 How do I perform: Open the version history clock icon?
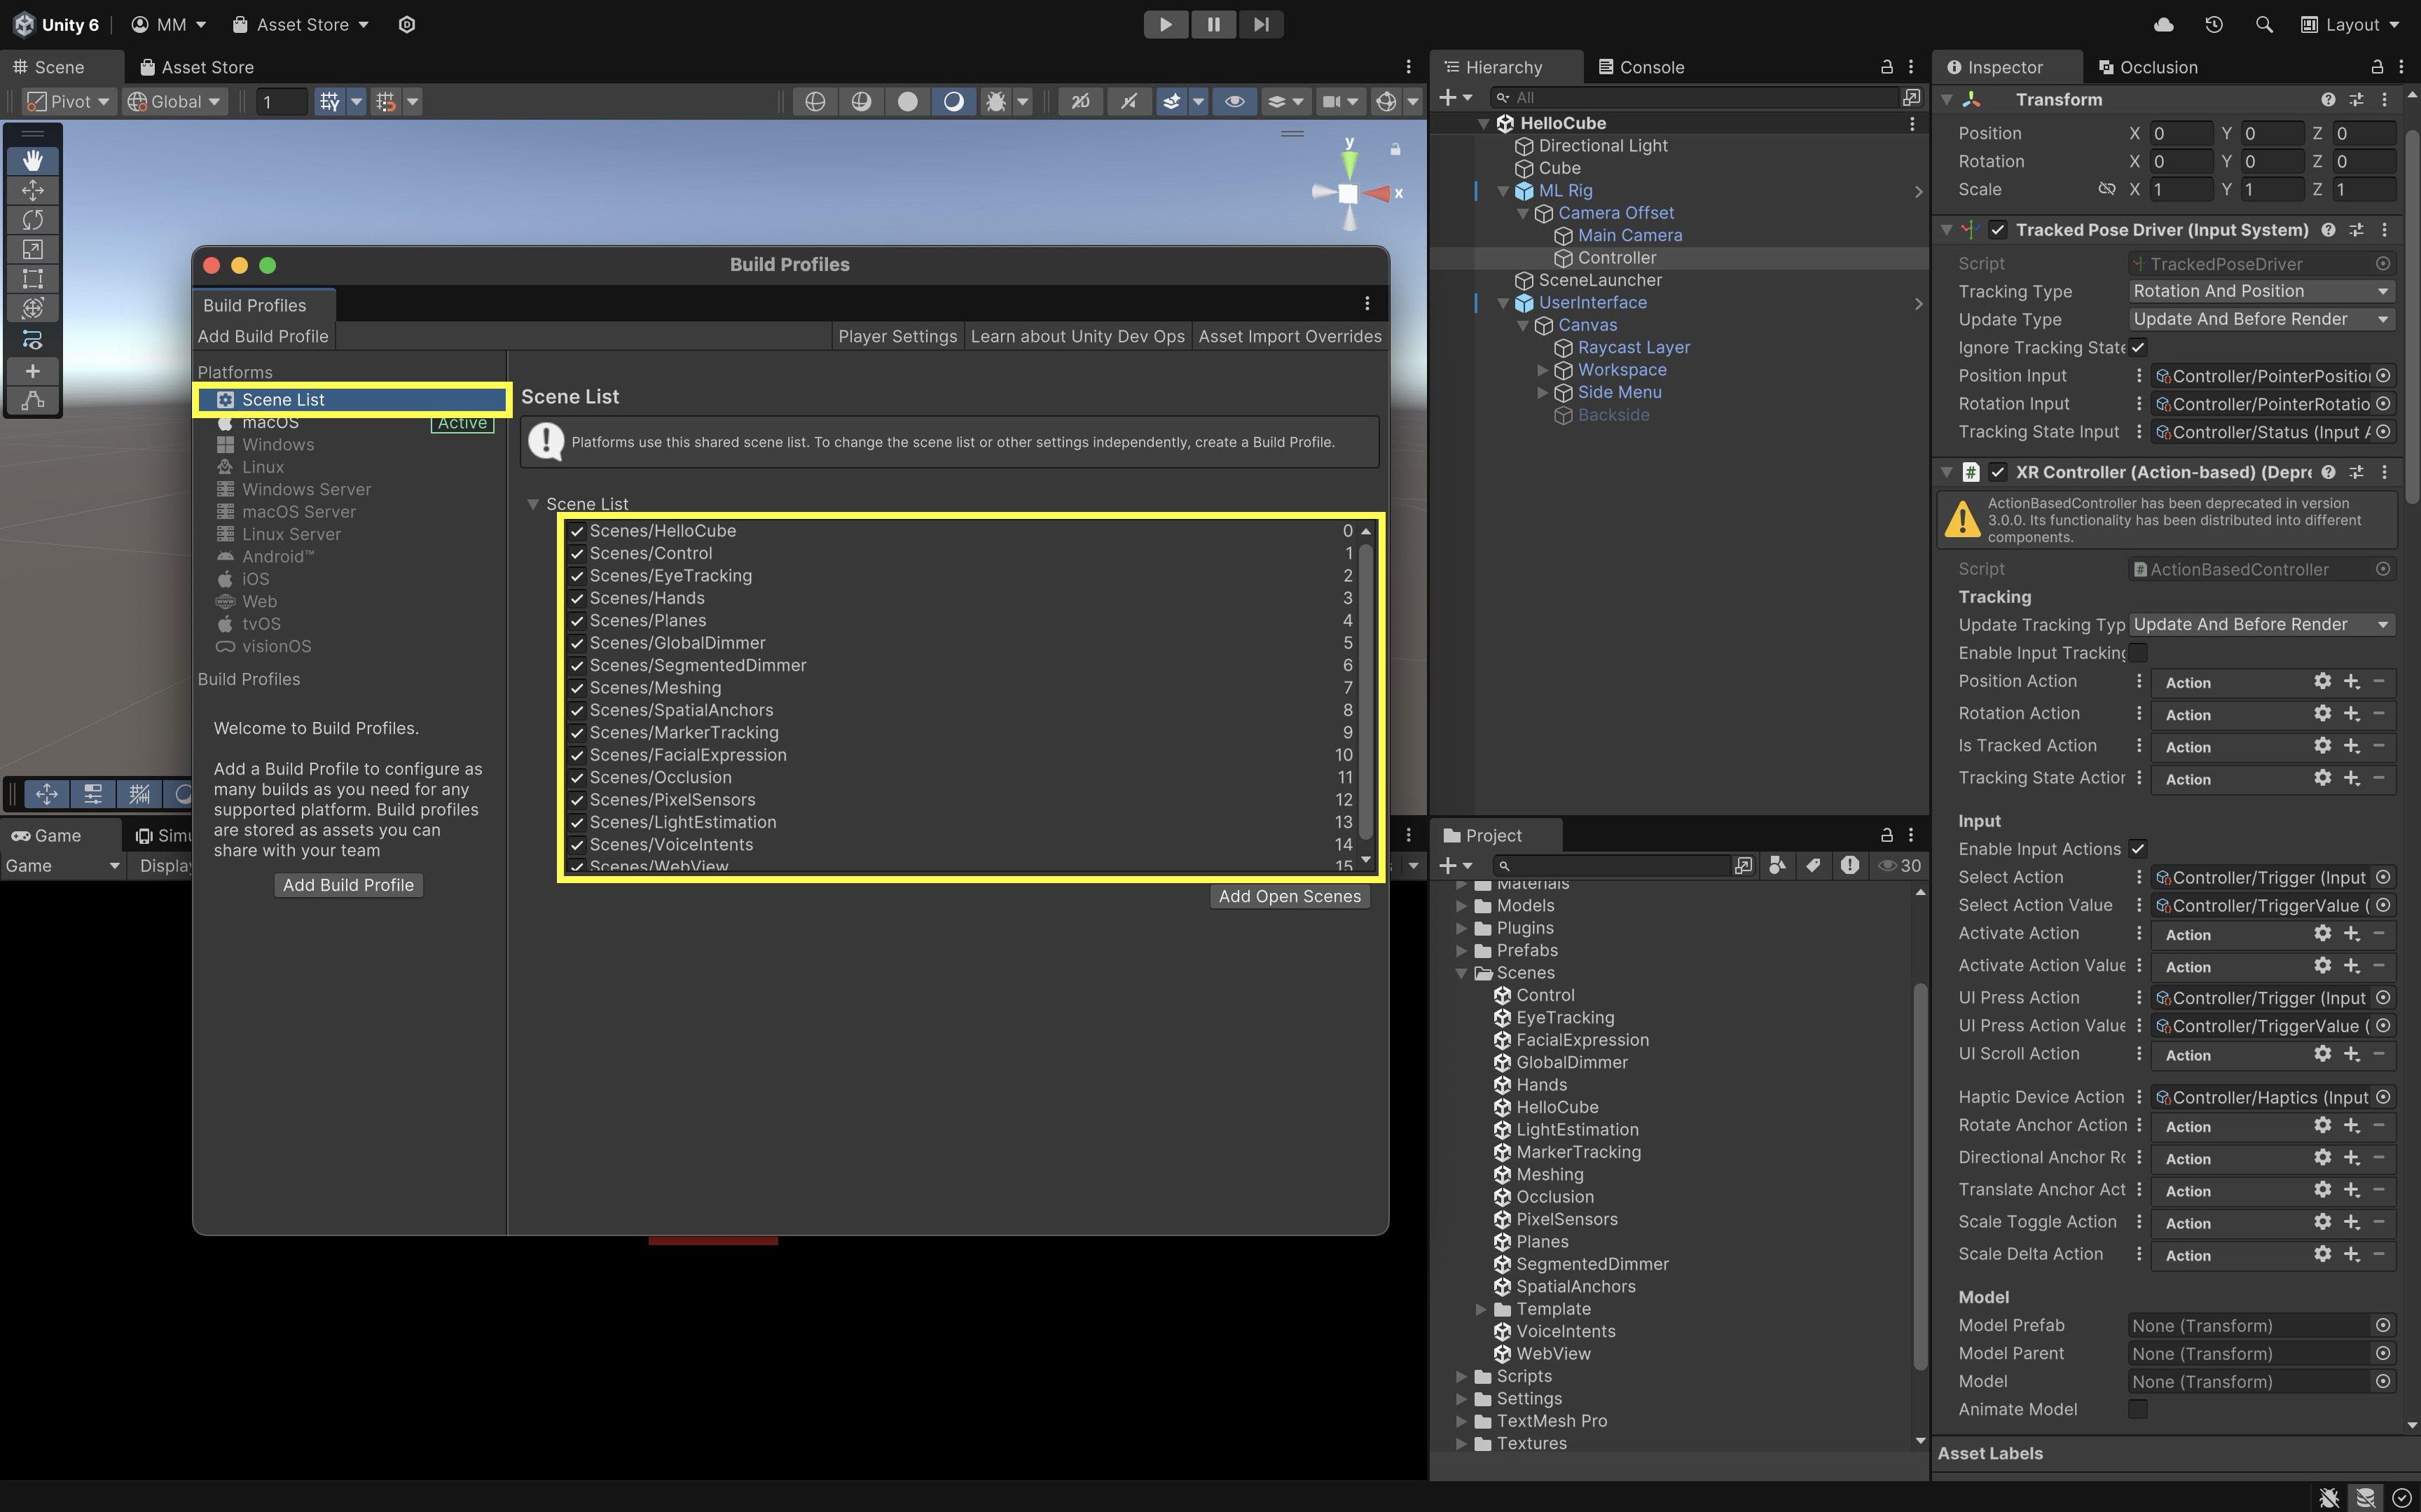coord(2214,25)
